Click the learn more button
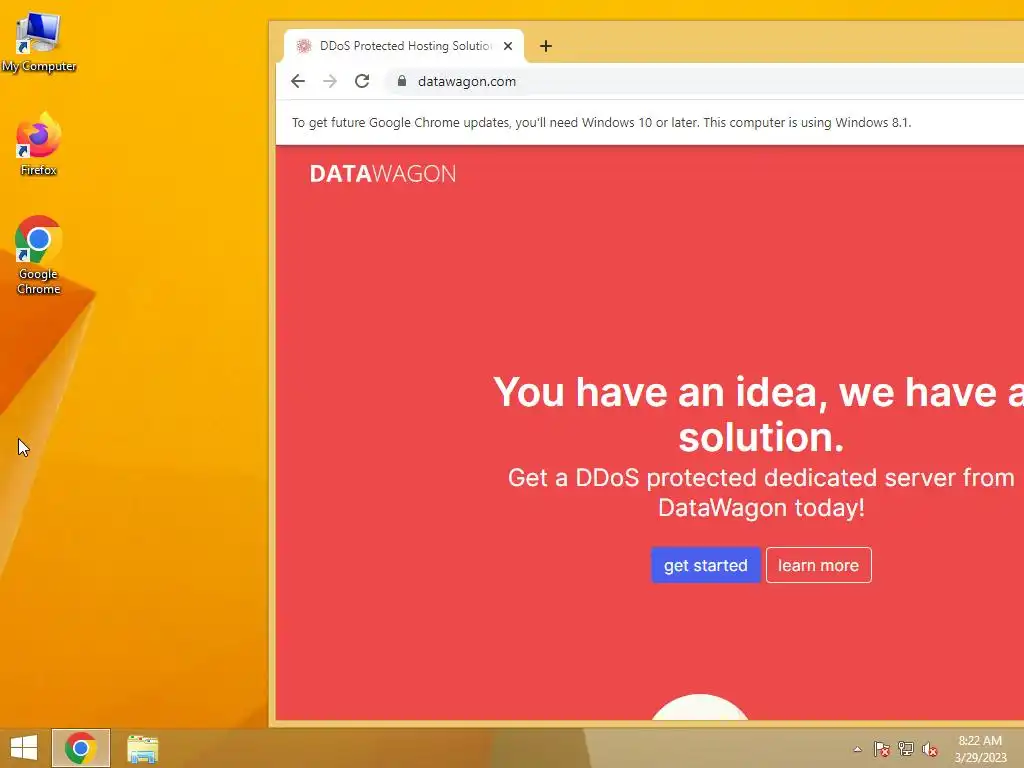1024x768 pixels. coord(818,565)
